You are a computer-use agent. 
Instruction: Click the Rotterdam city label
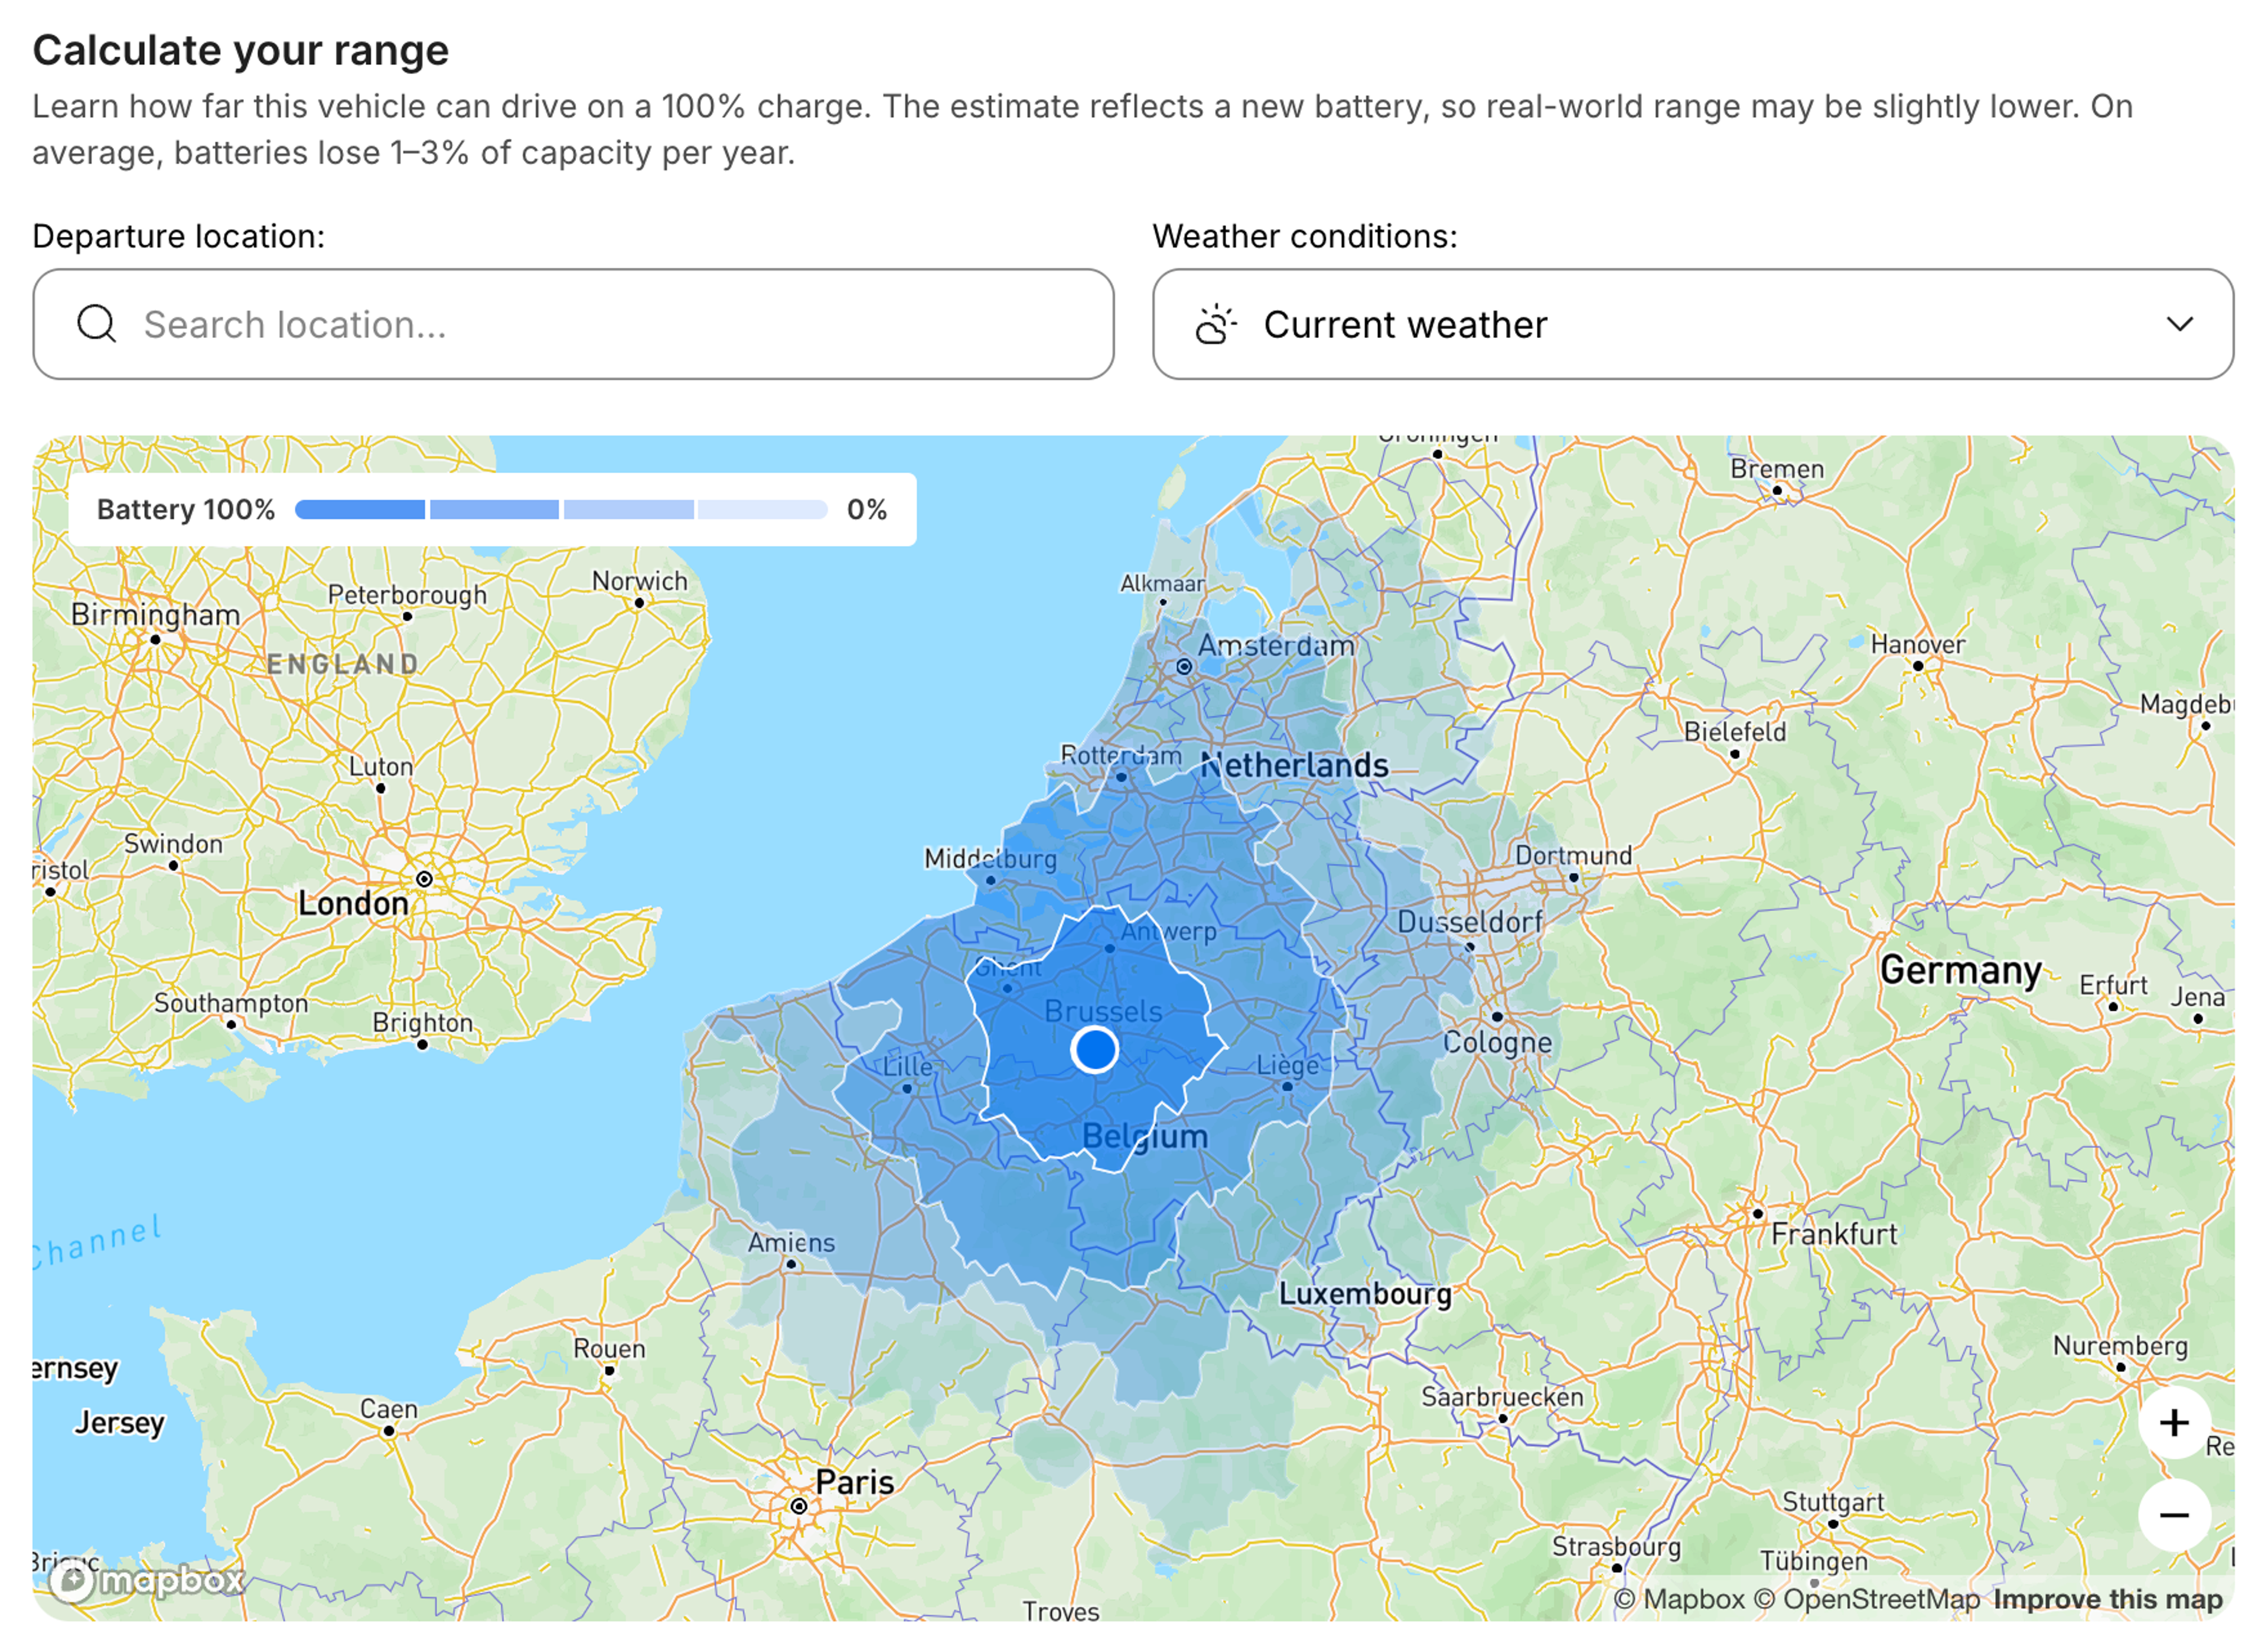1120,755
